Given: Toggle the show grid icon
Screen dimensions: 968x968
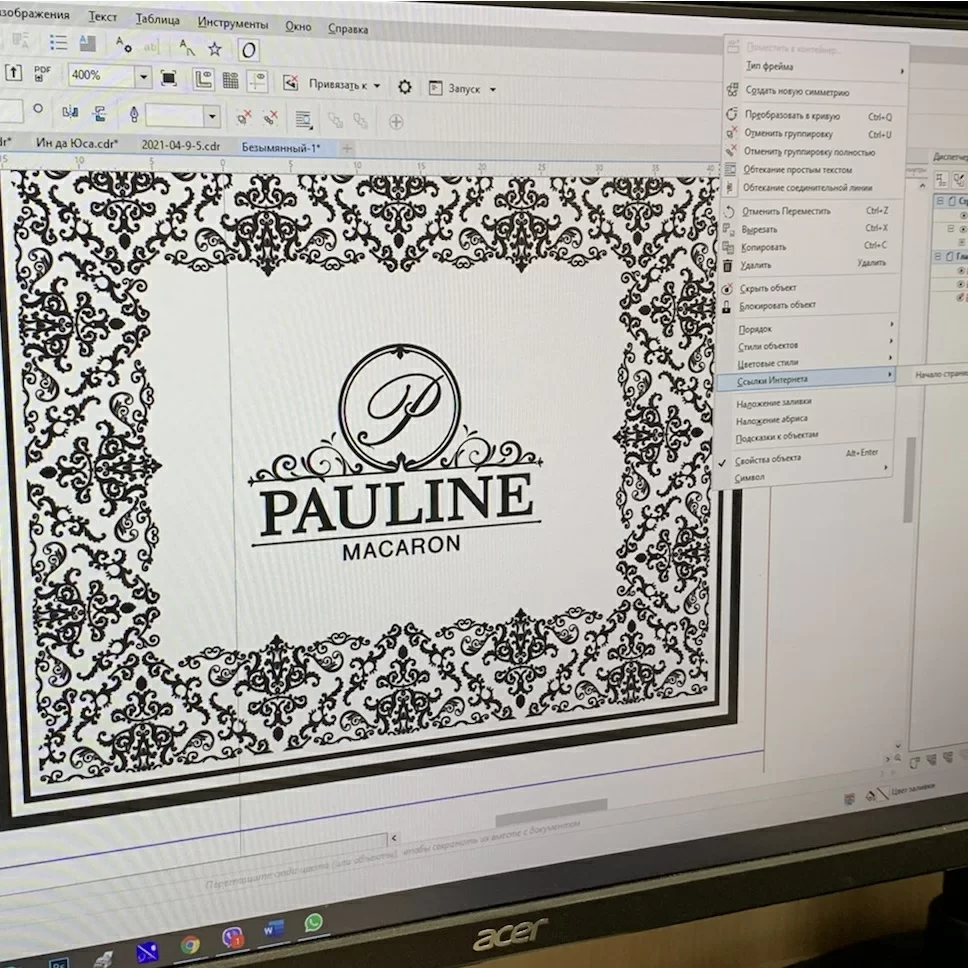Looking at the screenshot, I should (230, 80).
